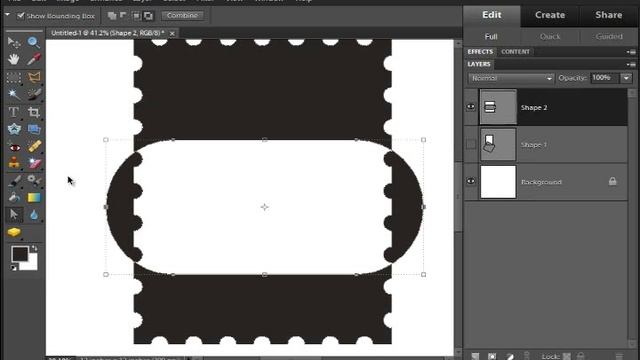Click the Combine button

[x=182, y=16]
